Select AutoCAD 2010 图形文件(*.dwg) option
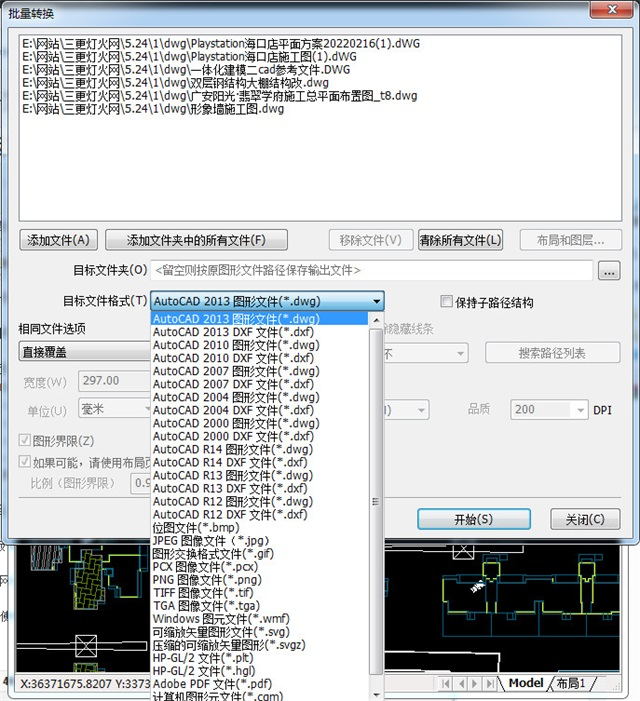 [260, 345]
